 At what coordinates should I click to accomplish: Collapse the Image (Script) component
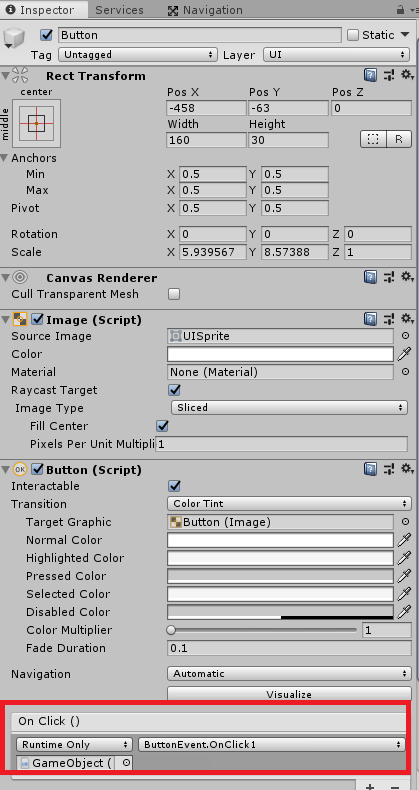pyautogui.click(x=6, y=320)
